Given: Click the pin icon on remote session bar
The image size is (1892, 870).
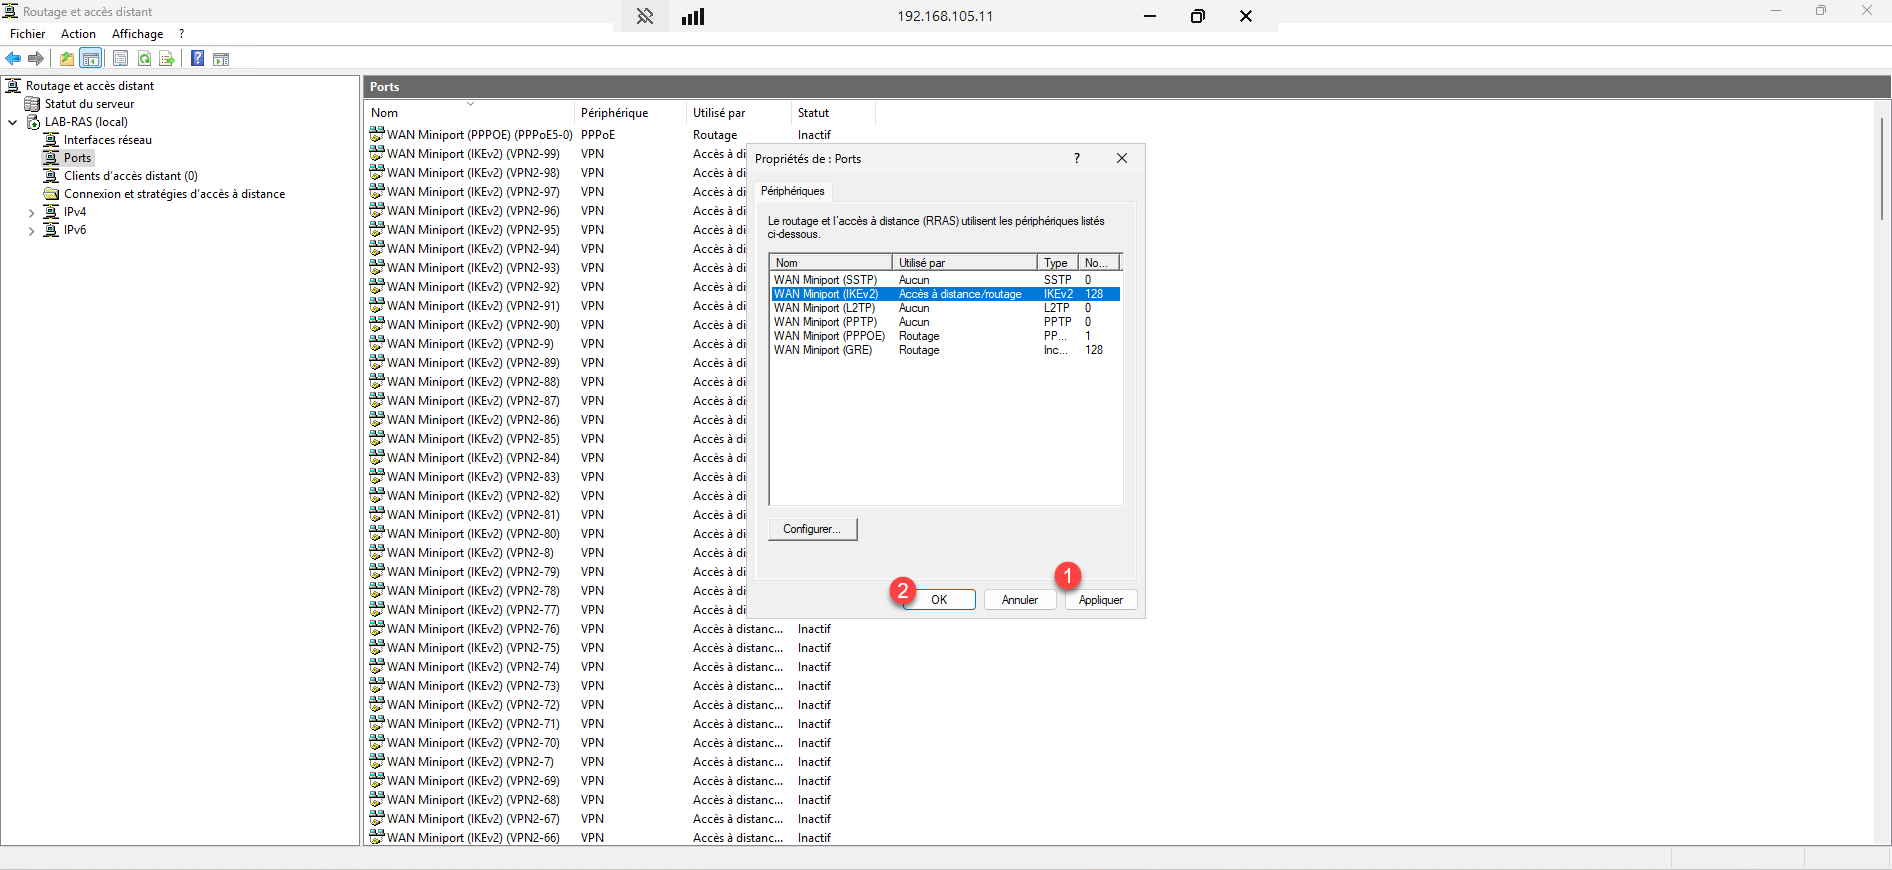Looking at the screenshot, I should coord(645,16).
